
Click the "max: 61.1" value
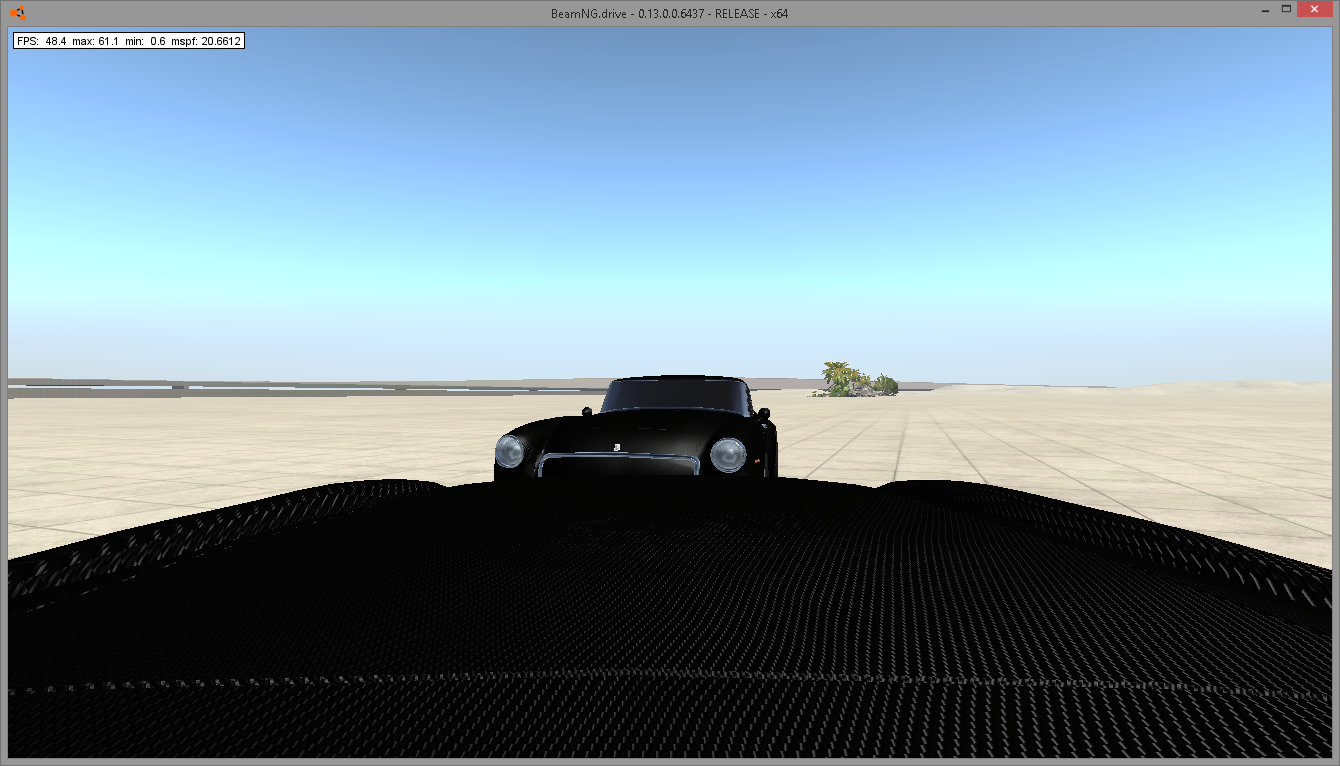click(95, 41)
